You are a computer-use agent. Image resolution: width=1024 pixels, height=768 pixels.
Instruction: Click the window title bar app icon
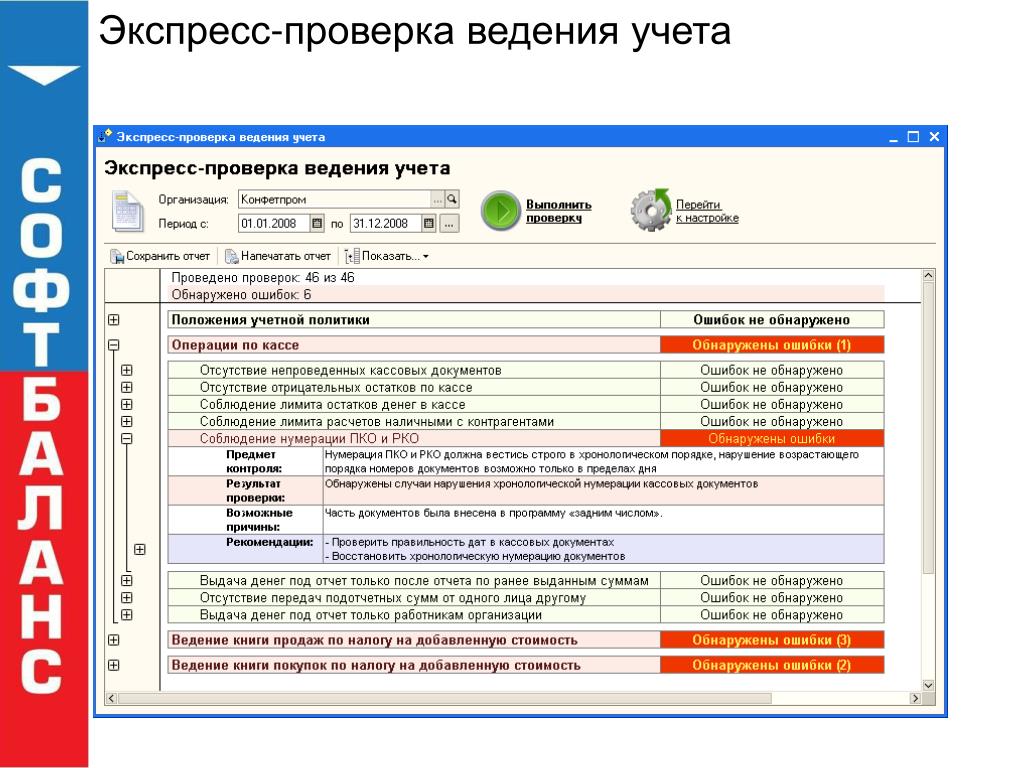coord(104,136)
